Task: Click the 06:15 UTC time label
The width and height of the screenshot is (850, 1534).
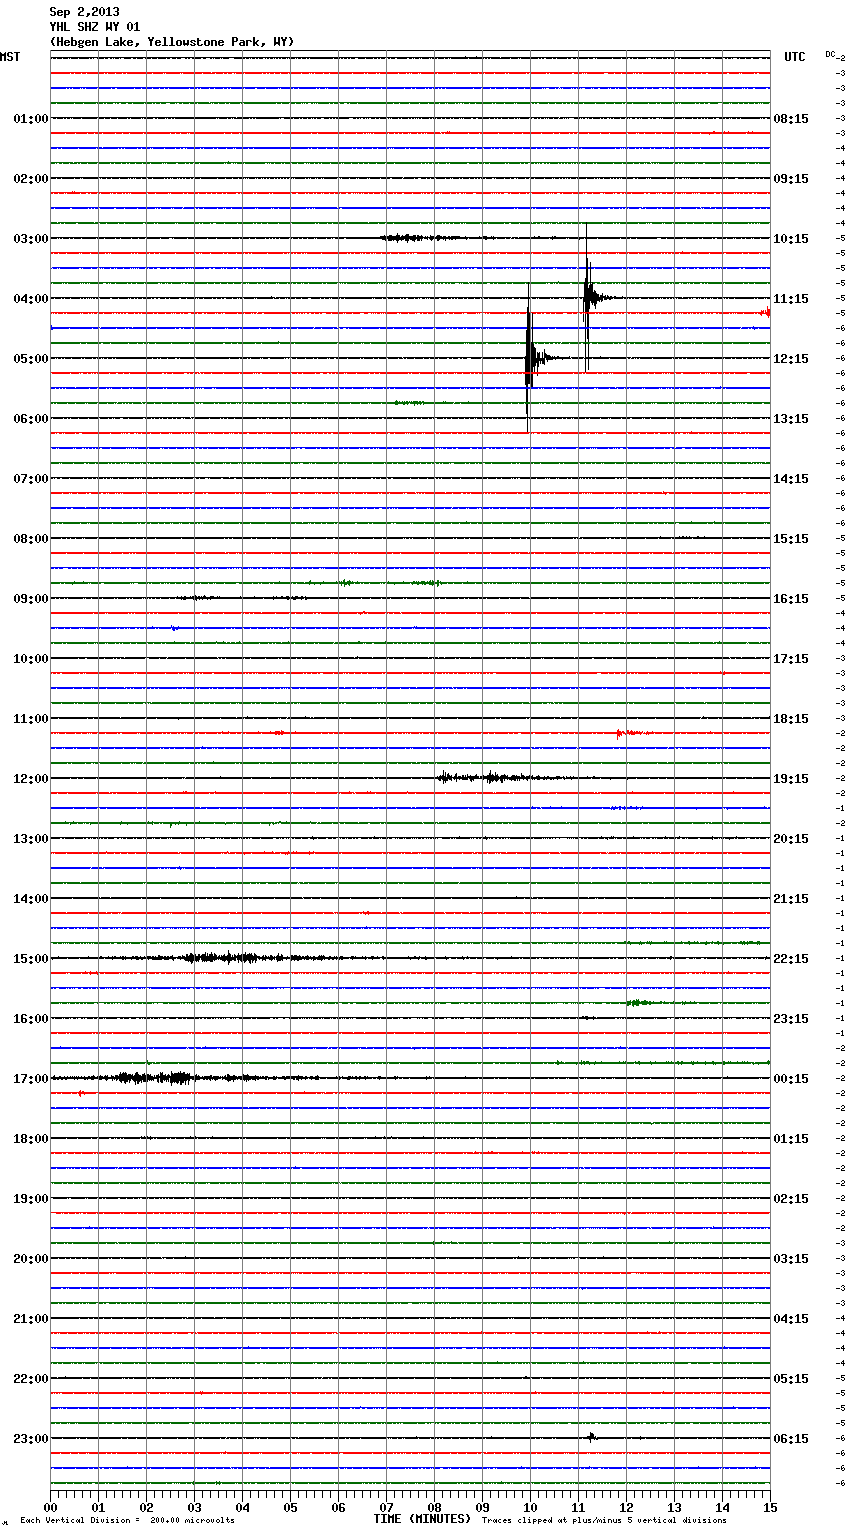Action: [791, 1439]
